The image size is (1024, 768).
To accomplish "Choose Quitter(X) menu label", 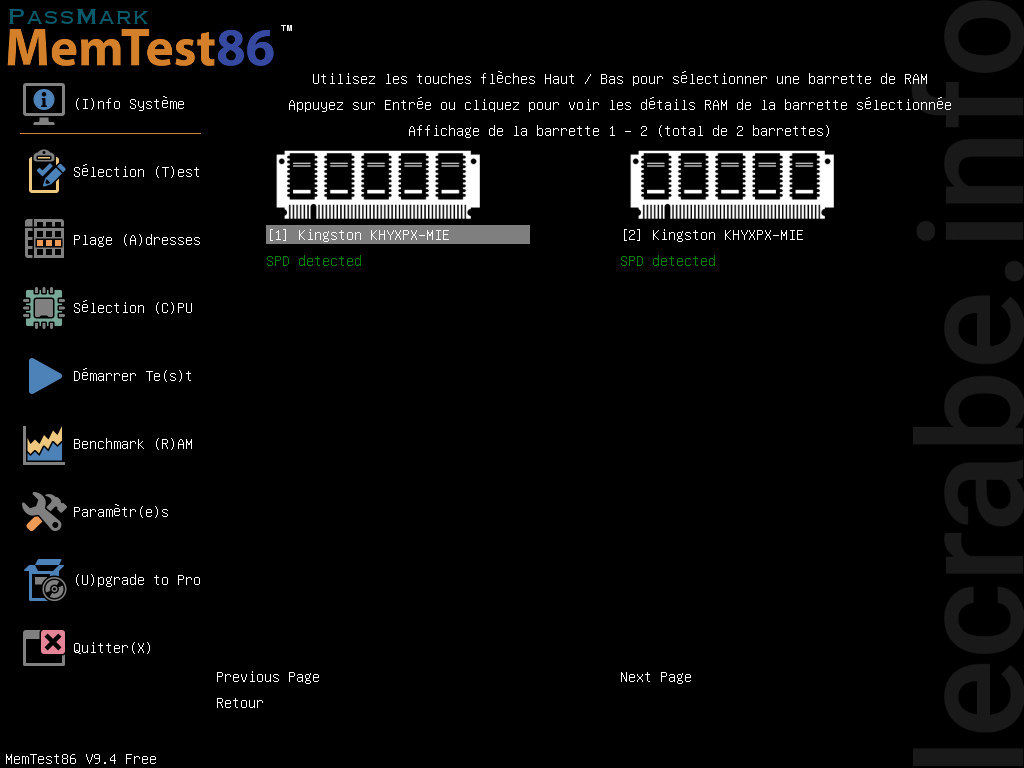I will pos(112,648).
